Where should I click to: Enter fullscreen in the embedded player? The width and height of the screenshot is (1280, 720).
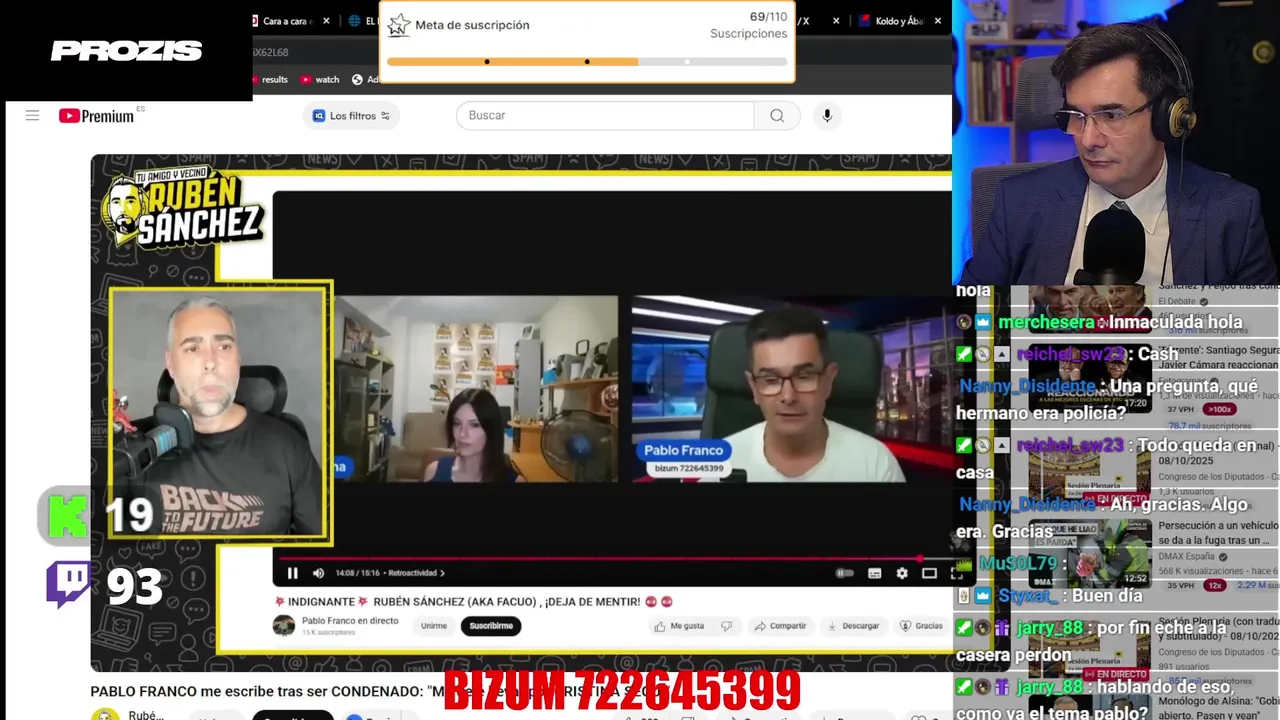tap(956, 573)
